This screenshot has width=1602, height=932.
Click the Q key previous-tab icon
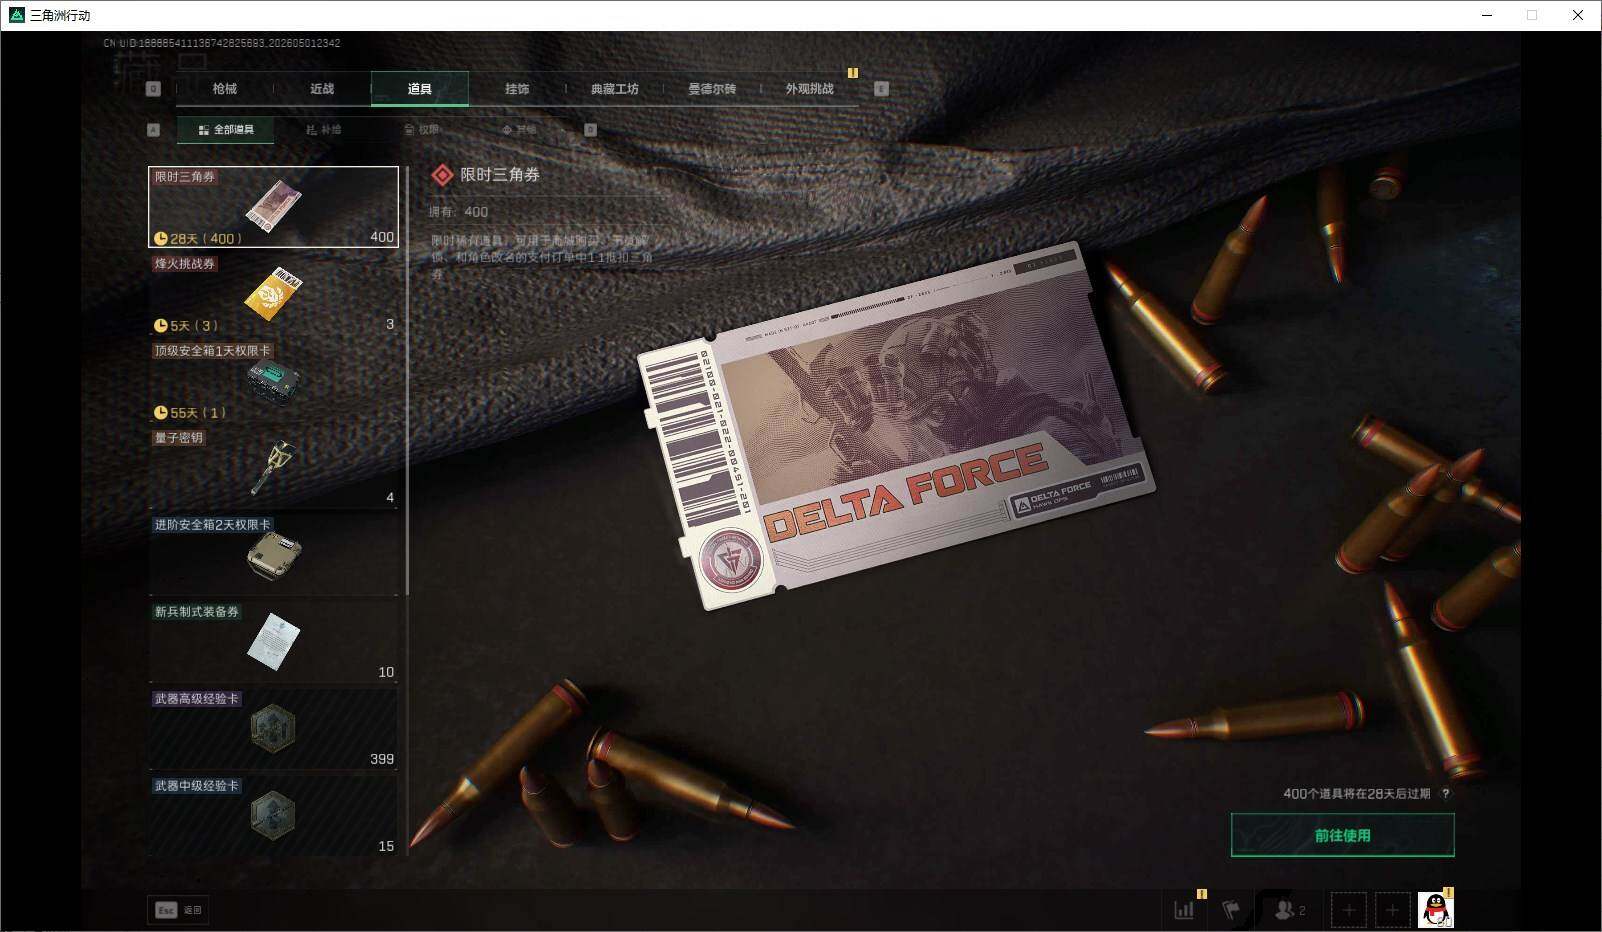coord(153,89)
